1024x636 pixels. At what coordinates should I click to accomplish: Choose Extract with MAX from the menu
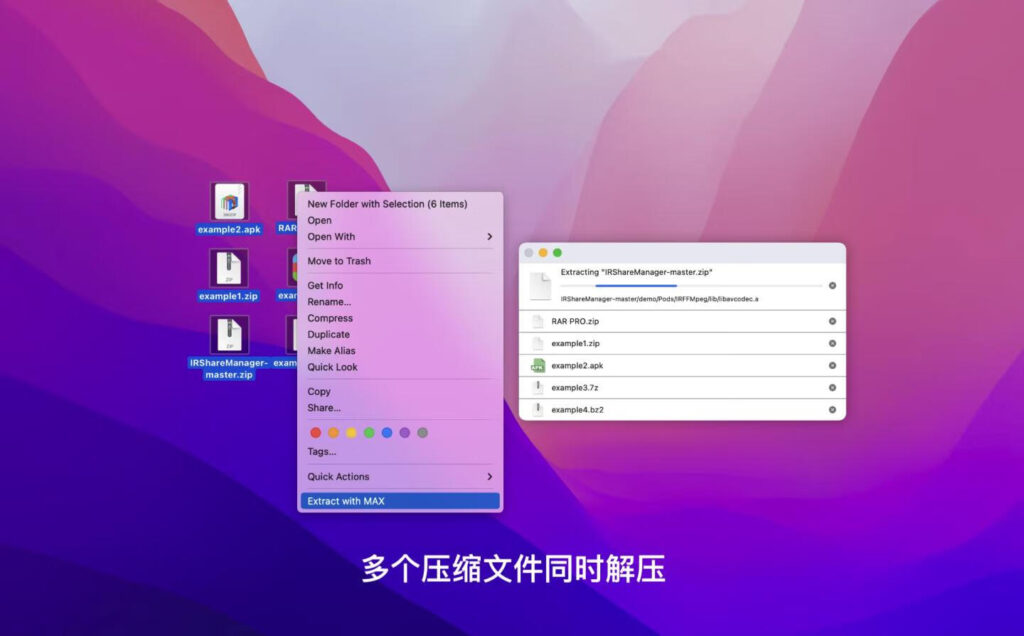point(398,498)
